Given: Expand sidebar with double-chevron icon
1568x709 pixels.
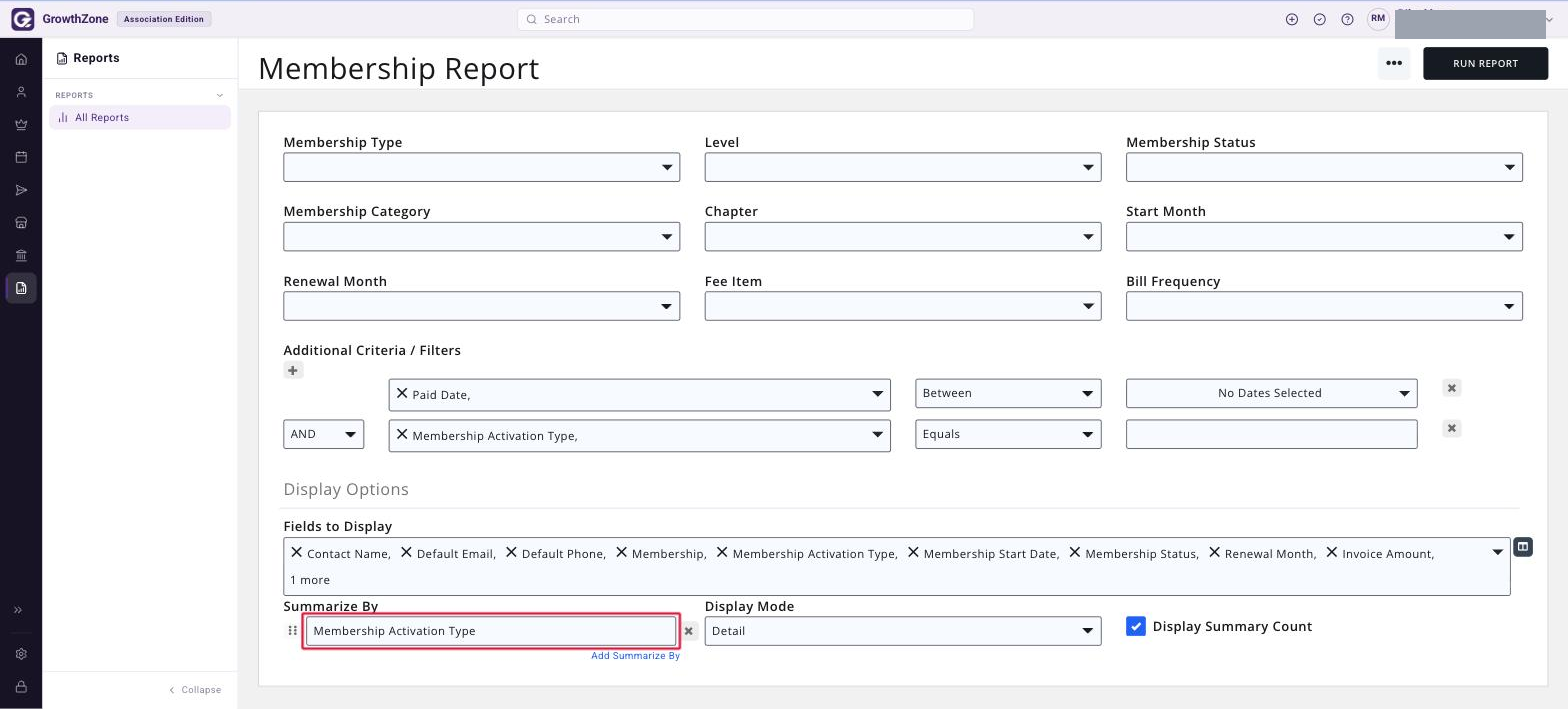Looking at the screenshot, I should (18, 610).
